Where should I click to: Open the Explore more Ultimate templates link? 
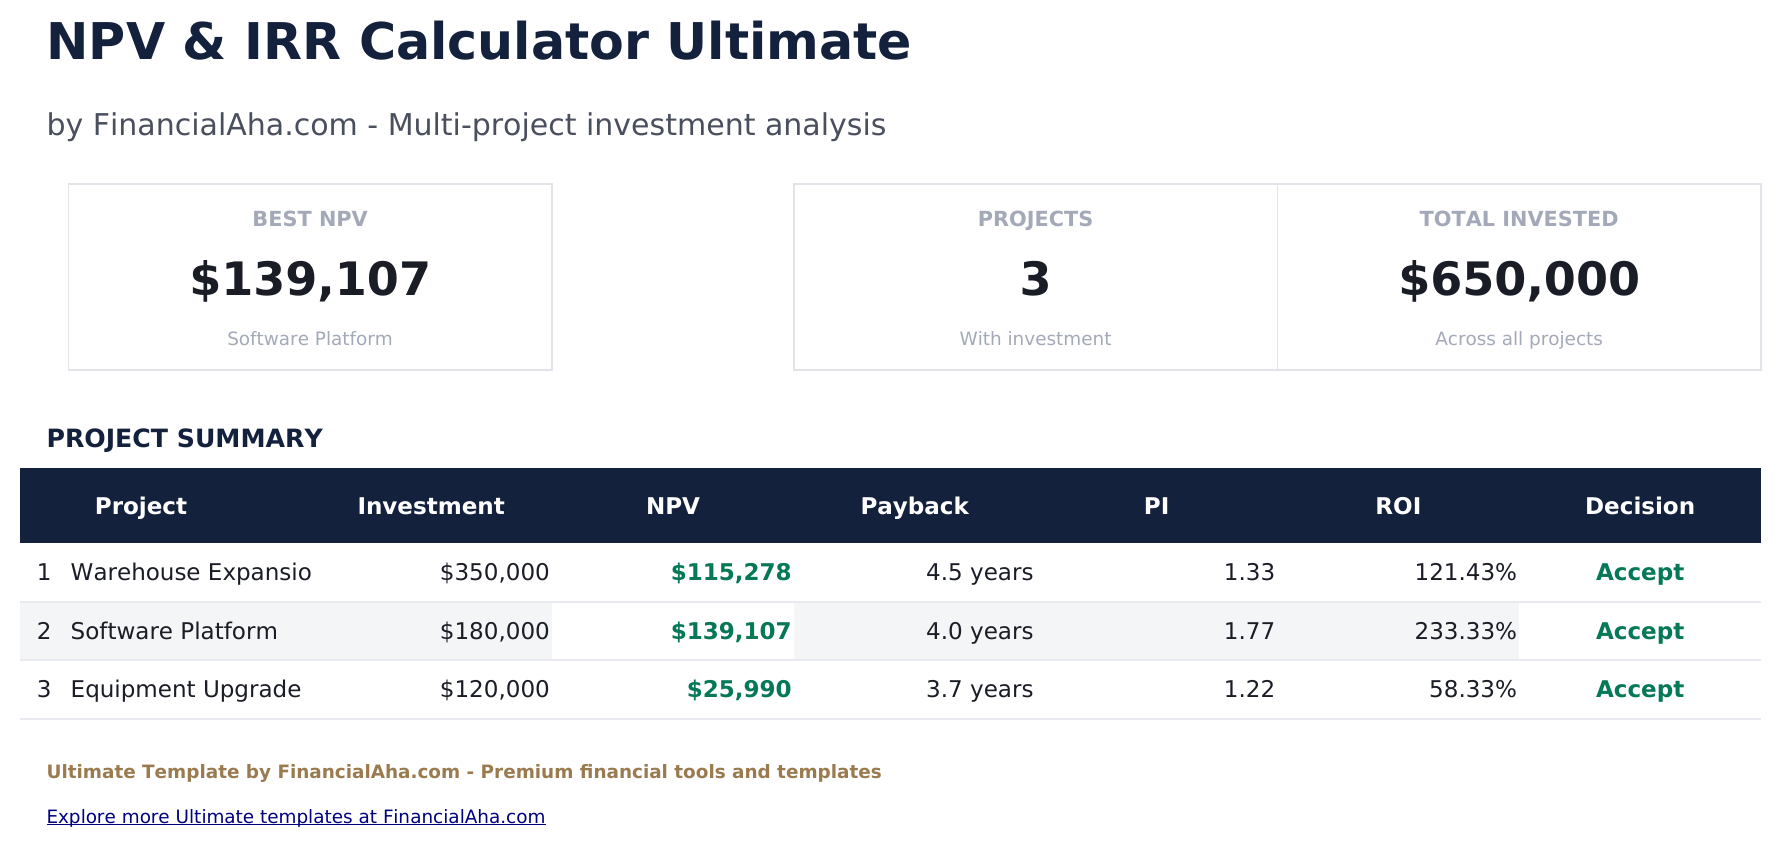coord(296,817)
